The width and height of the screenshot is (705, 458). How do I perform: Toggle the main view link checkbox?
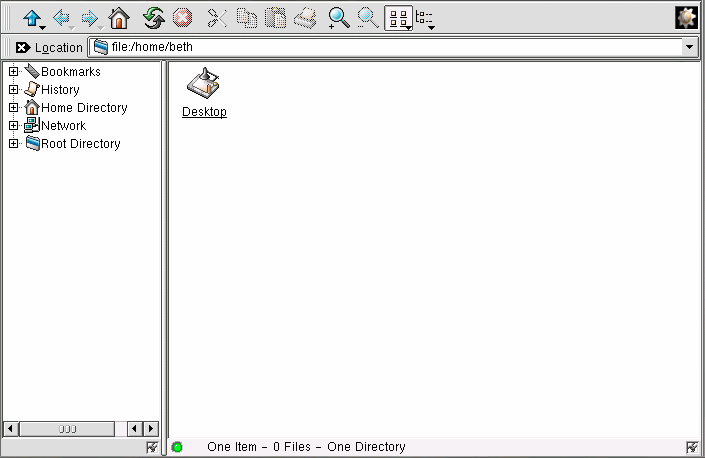click(x=692, y=447)
